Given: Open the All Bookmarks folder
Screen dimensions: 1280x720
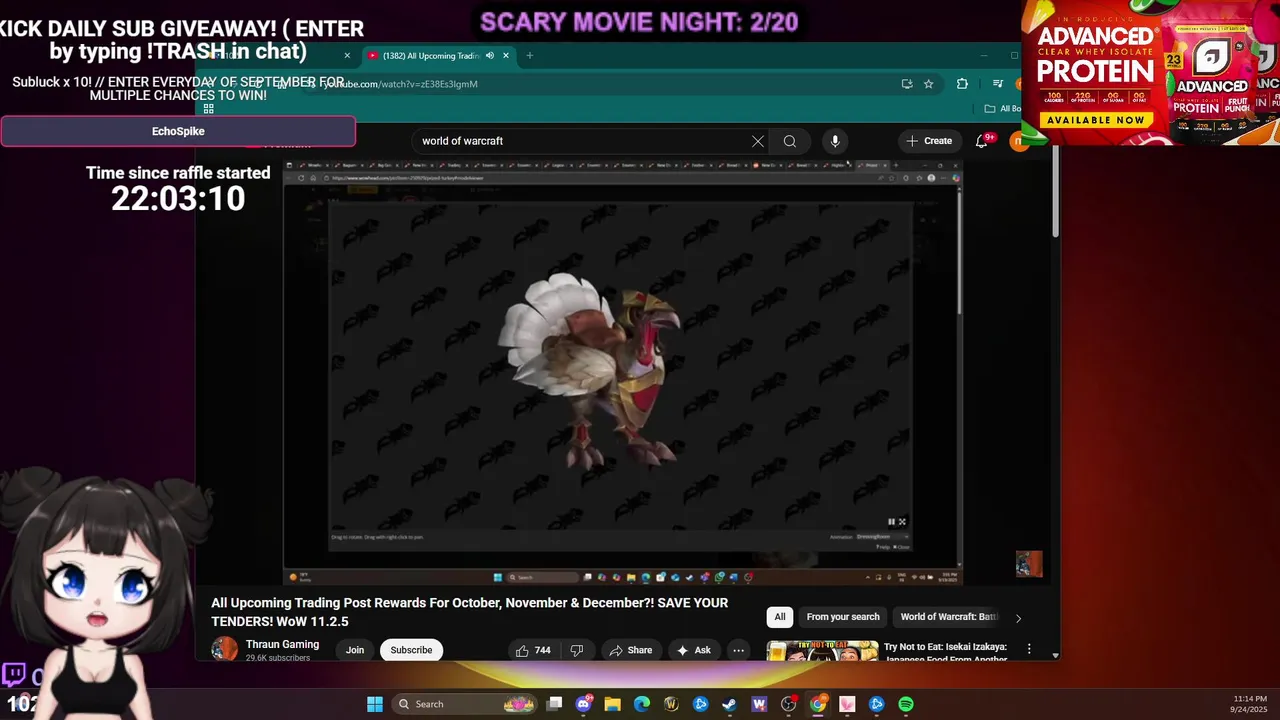Looking at the screenshot, I should click(x=1002, y=108).
